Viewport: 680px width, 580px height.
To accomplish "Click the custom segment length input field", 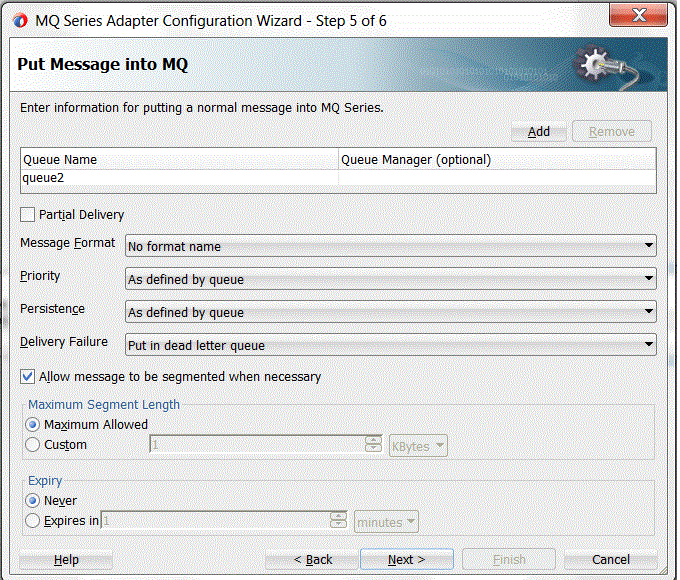I will coord(257,445).
